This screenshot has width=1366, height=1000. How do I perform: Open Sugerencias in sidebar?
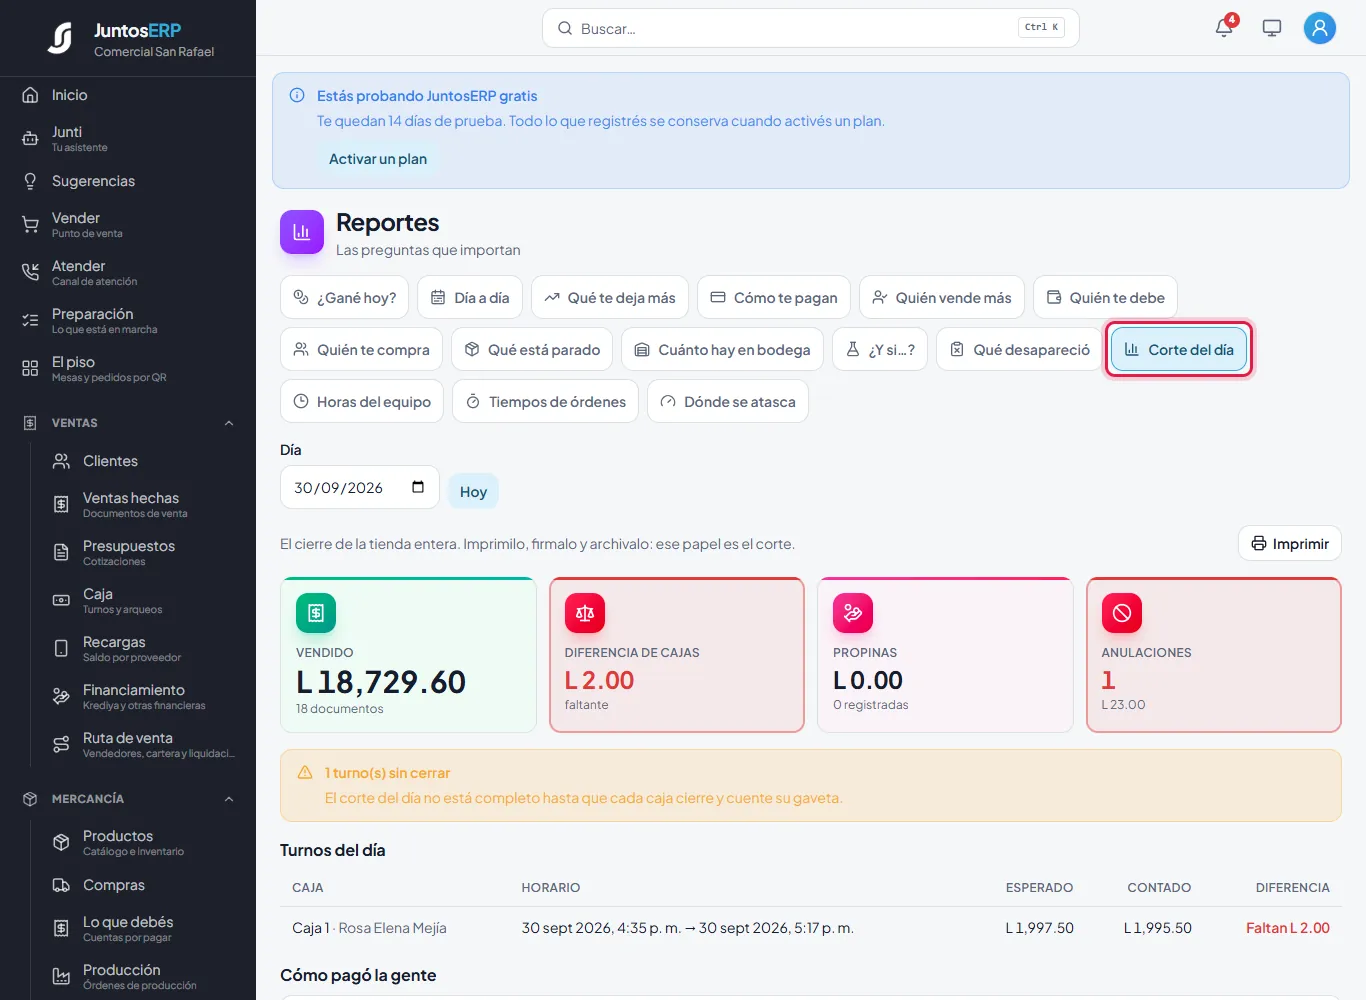tap(128, 181)
